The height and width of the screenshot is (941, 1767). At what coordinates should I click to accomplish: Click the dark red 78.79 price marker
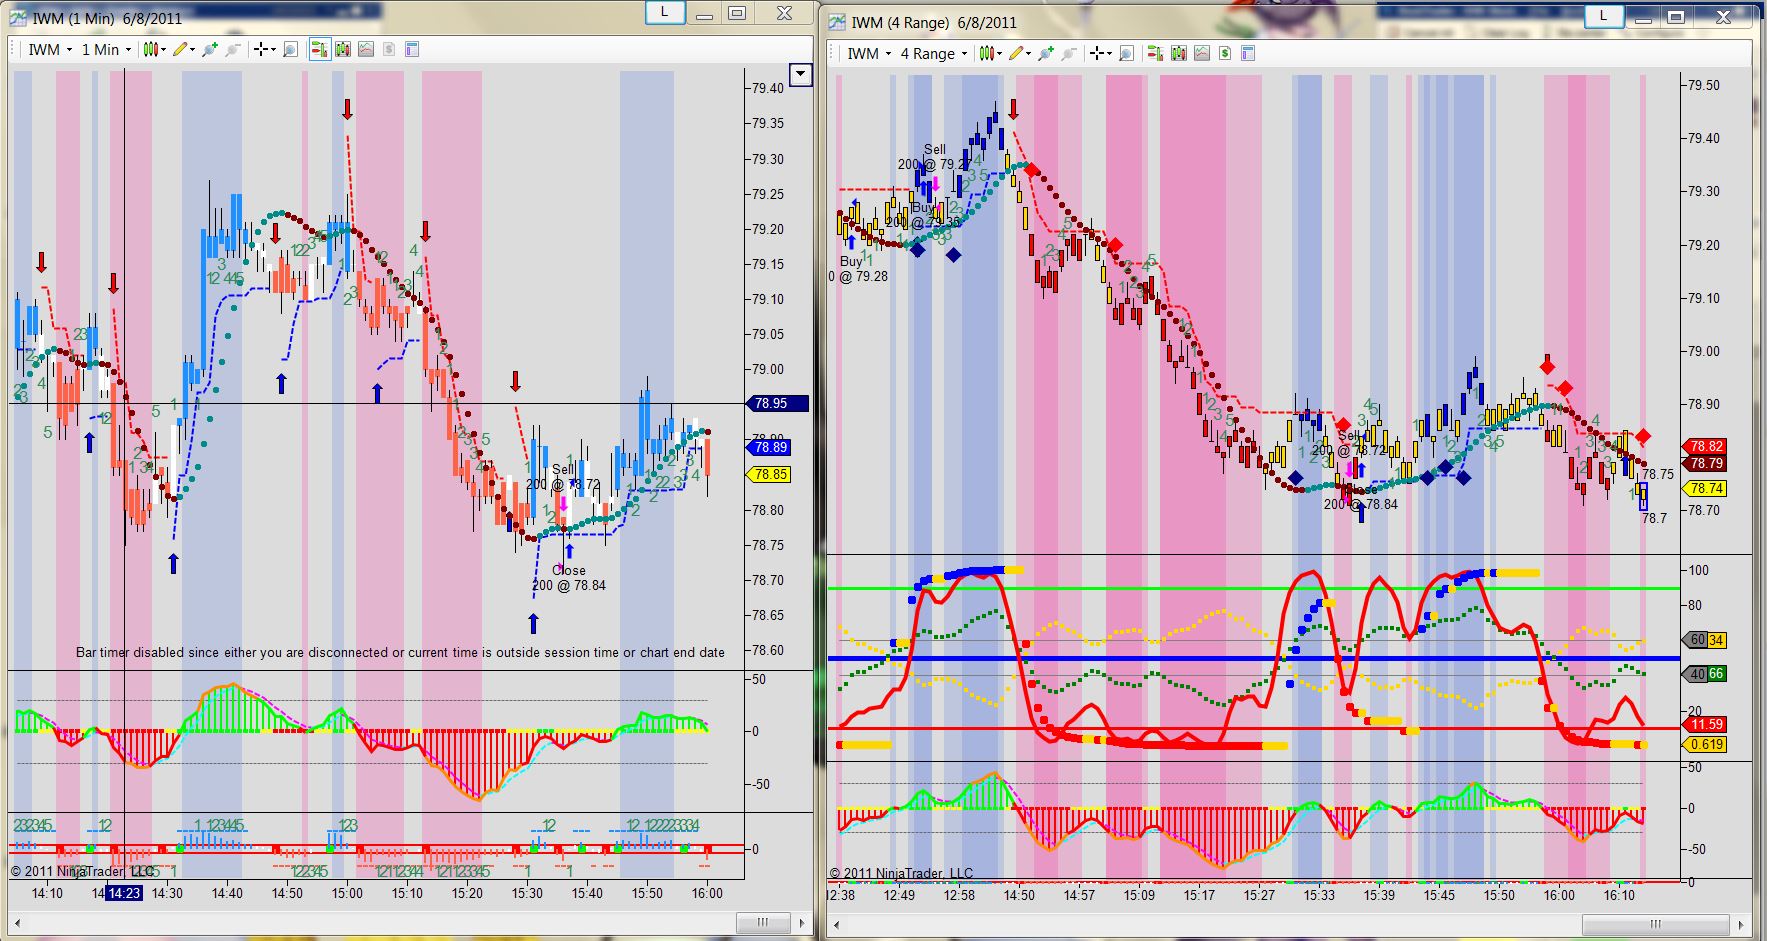click(1706, 464)
